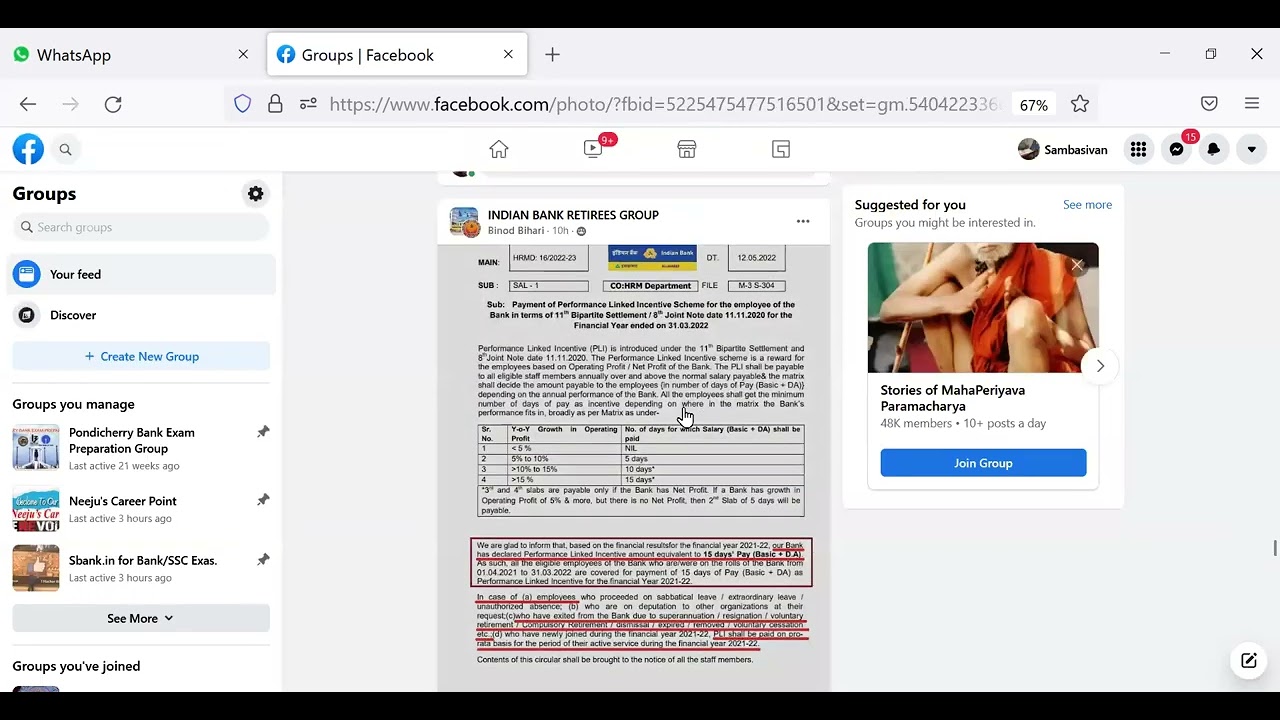
Task: Click the Facebook logo
Action: (x=28, y=149)
